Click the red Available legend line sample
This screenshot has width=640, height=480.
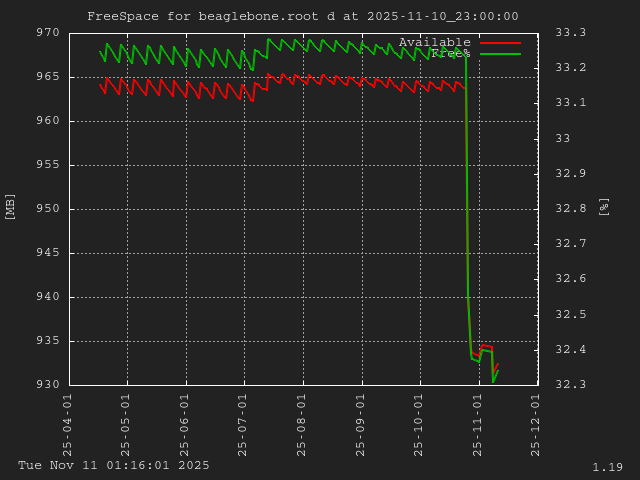(500, 42)
